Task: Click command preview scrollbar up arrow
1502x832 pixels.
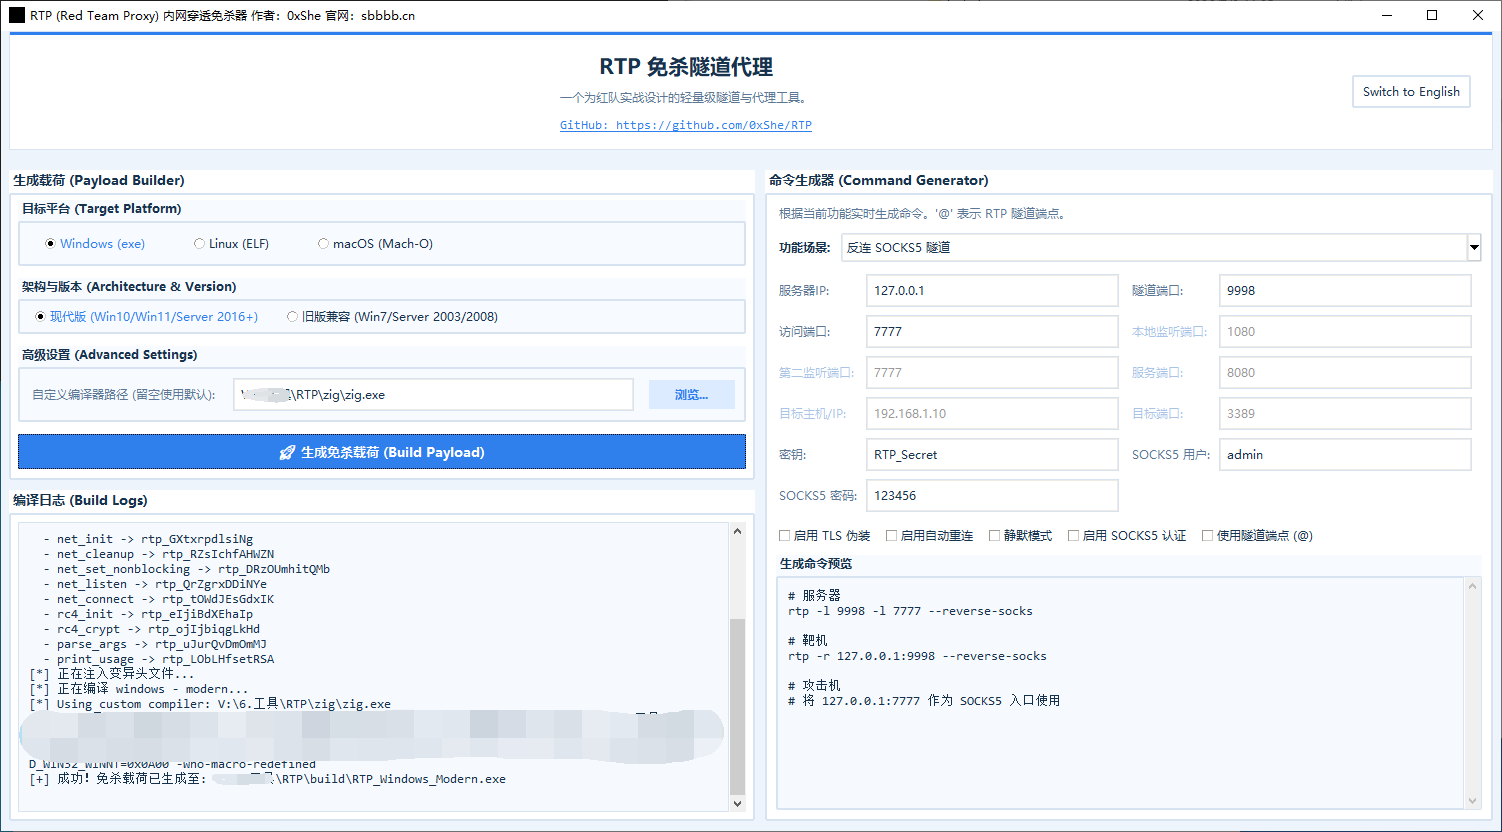Action: tap(1472, 587)
